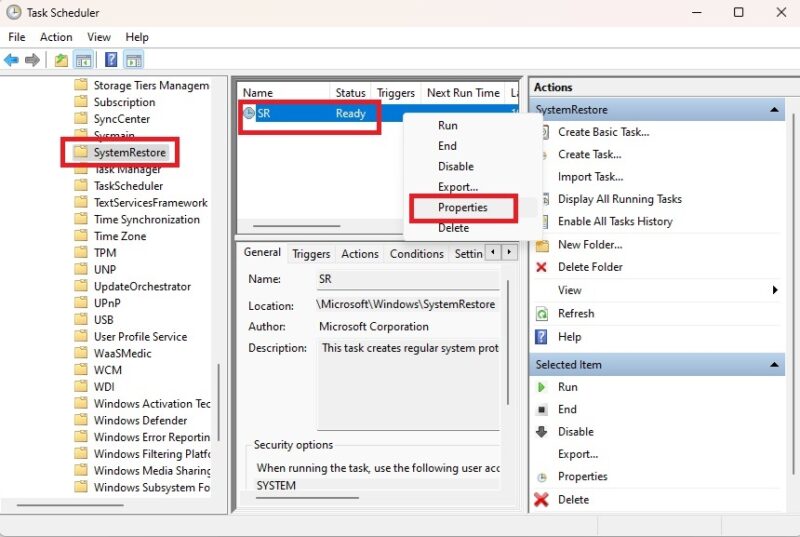Click the Properties clock icon in Selected Item
This screenshot has width=800, height=537.
[542, 477]
